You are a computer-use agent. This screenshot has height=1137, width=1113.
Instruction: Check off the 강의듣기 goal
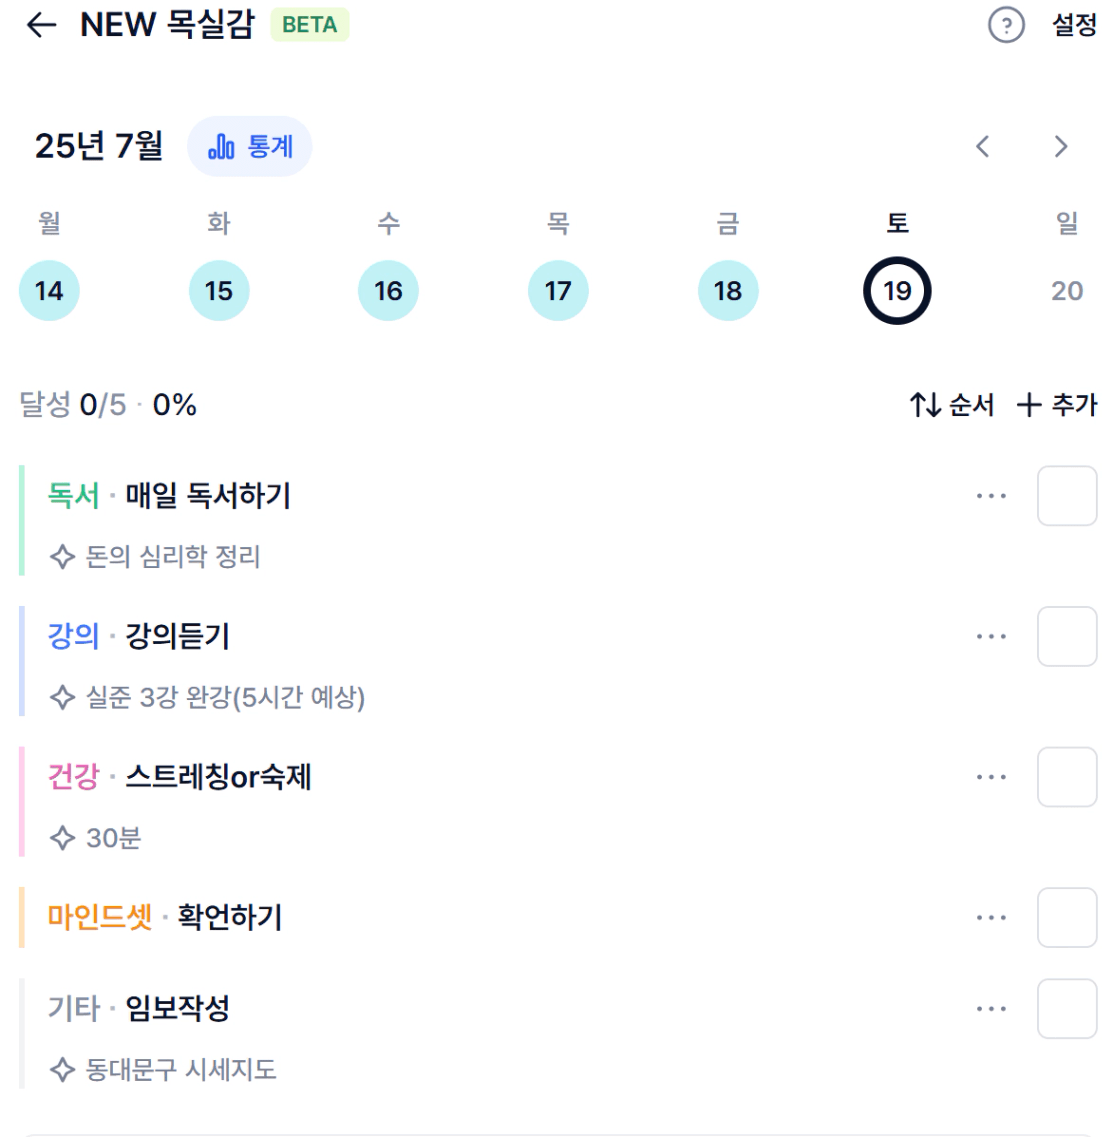pyautogui.click(x=1067, y=637)
